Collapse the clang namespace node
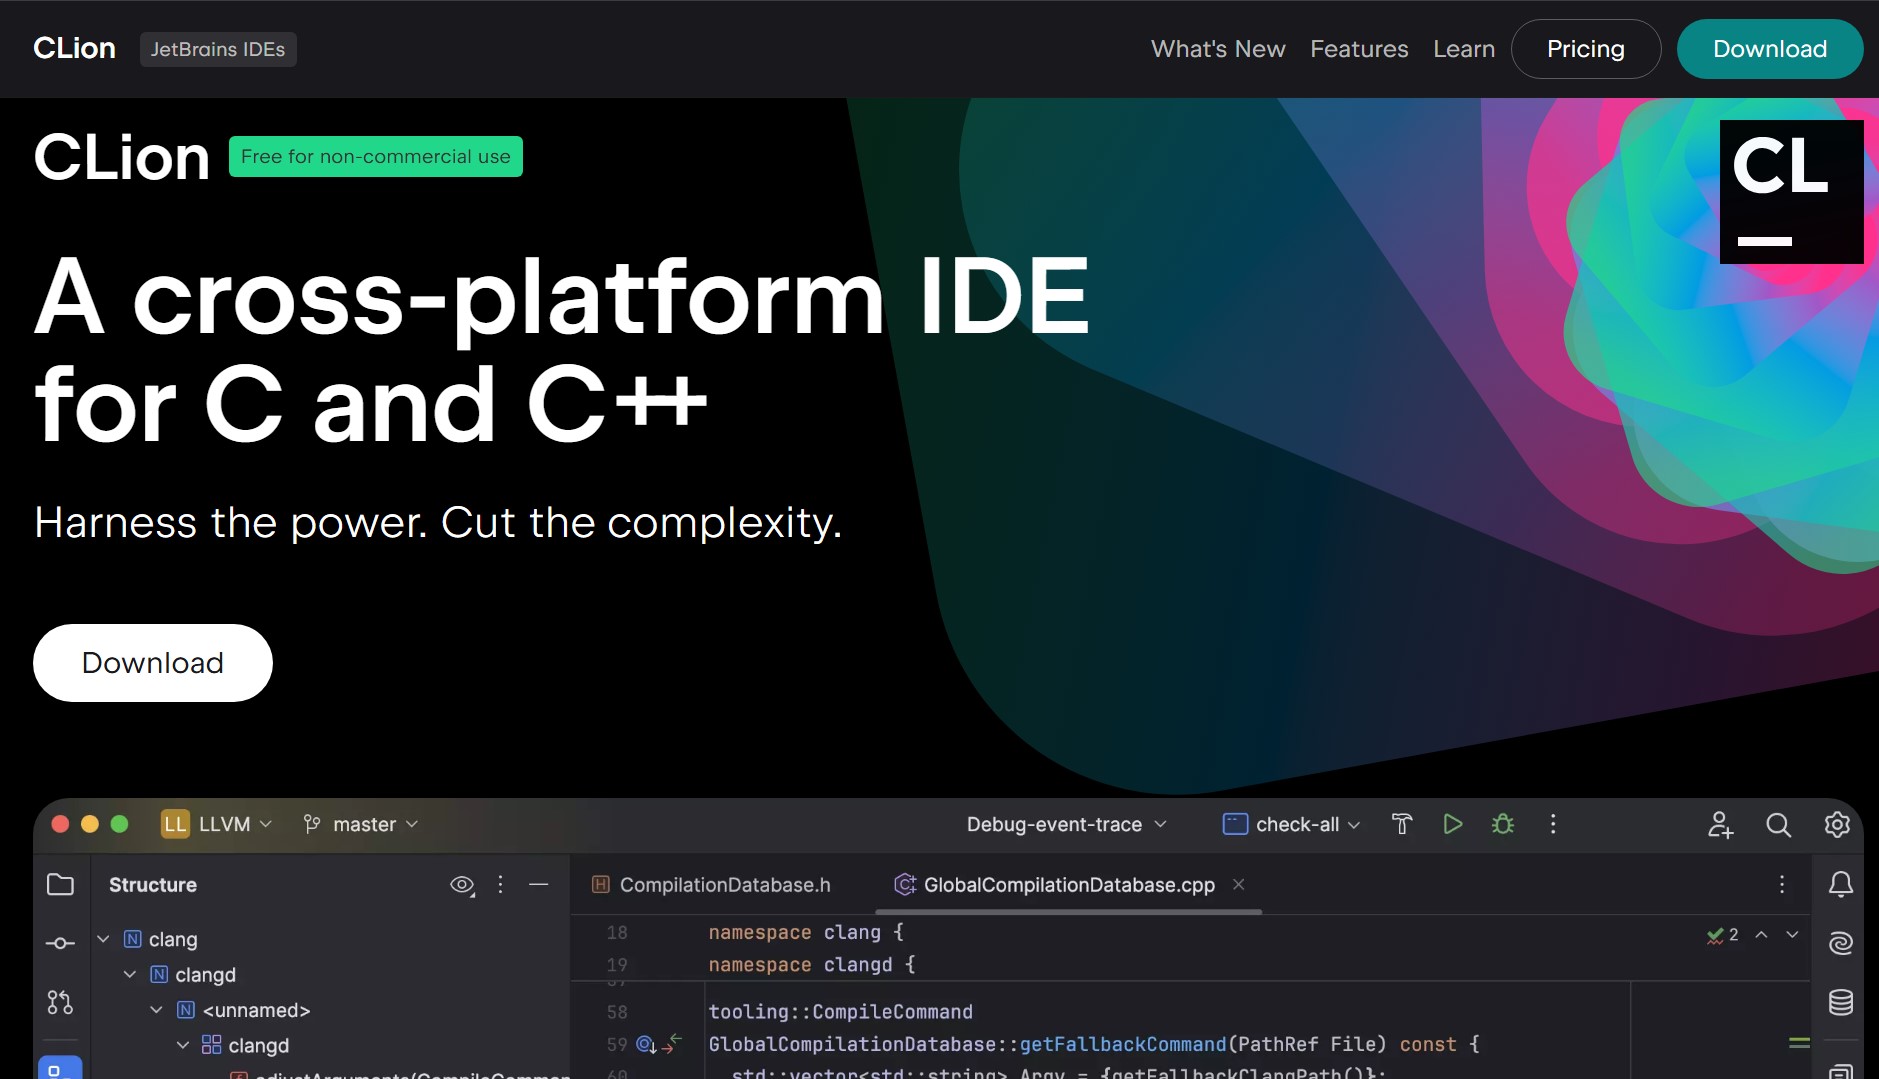Image resolution: width=1879 pixels, height=1079 pixels. [103, 939]
